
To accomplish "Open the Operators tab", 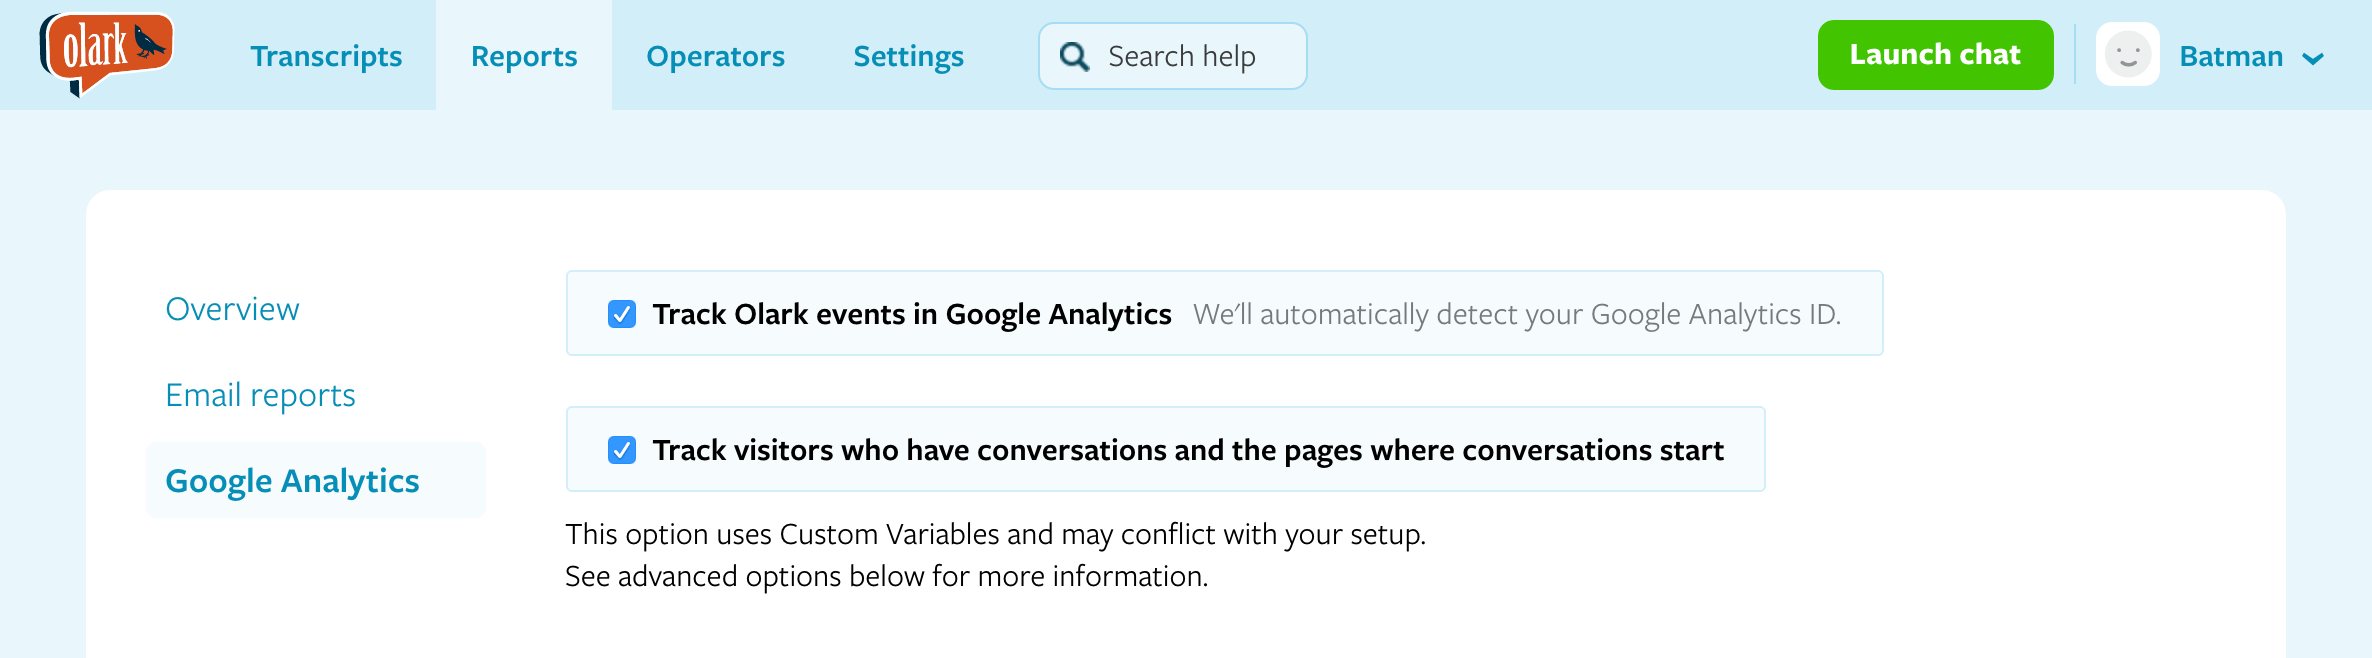I will [715, 57].
